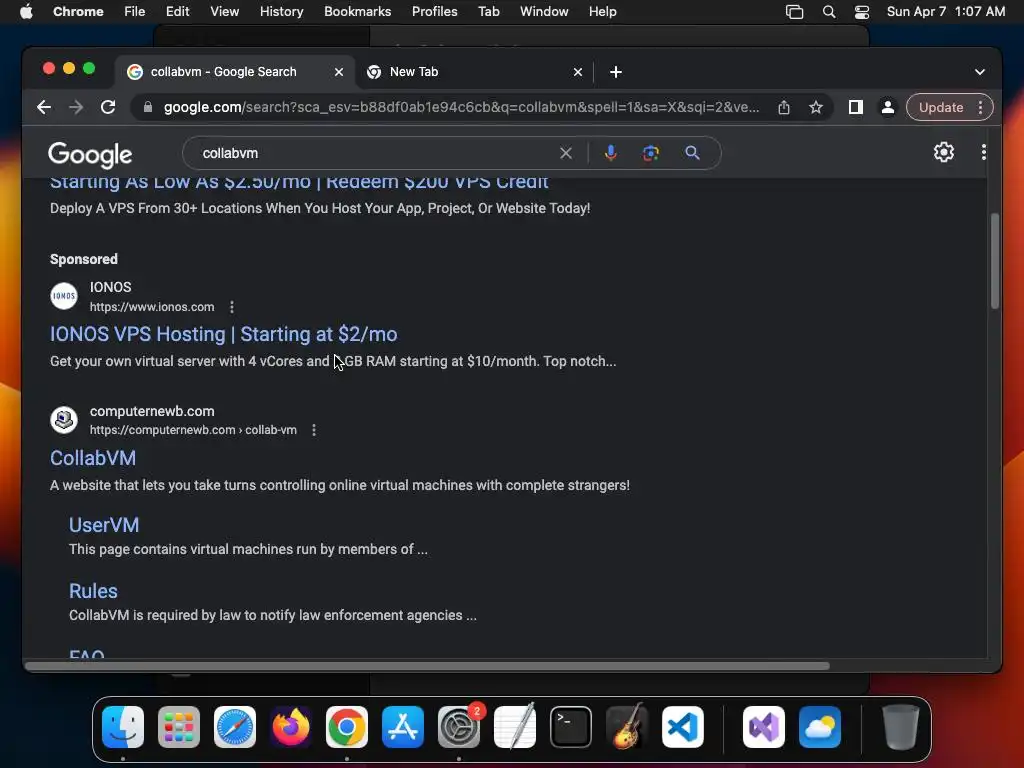Launch Firefox from the Dock
The height and width of the screenshot is (768, 1024).
point(291,727)
